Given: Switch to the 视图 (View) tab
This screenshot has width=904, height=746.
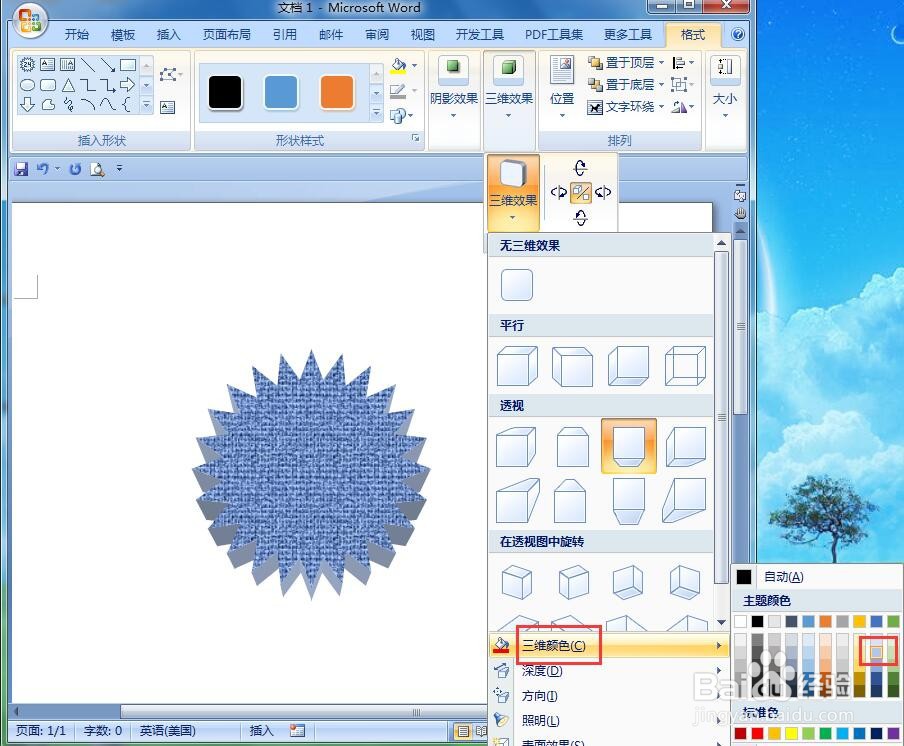Looking at the screenshot, I should point(422,35).
